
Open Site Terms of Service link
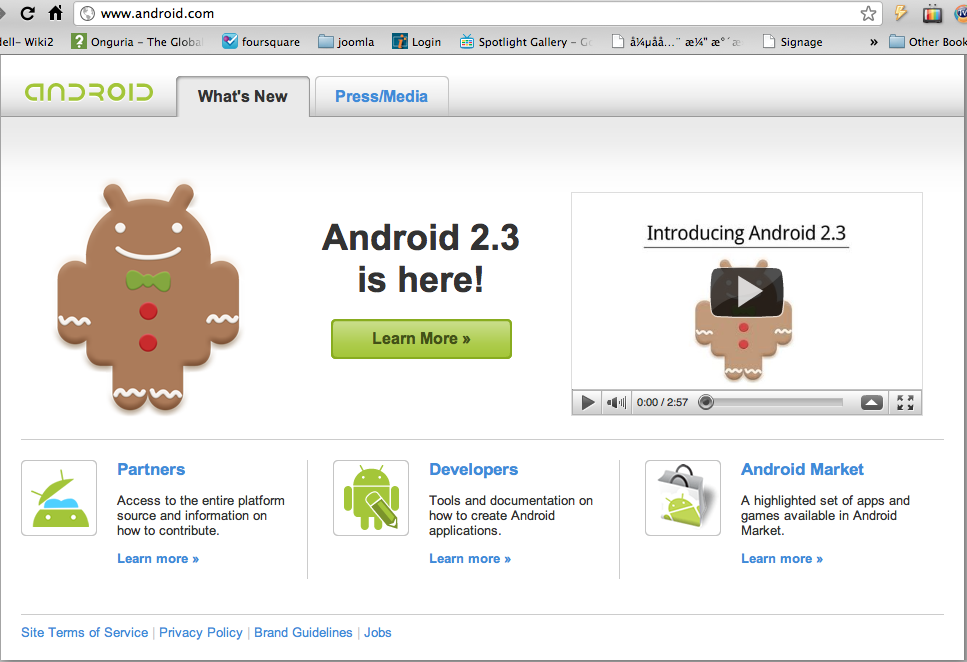84,632
